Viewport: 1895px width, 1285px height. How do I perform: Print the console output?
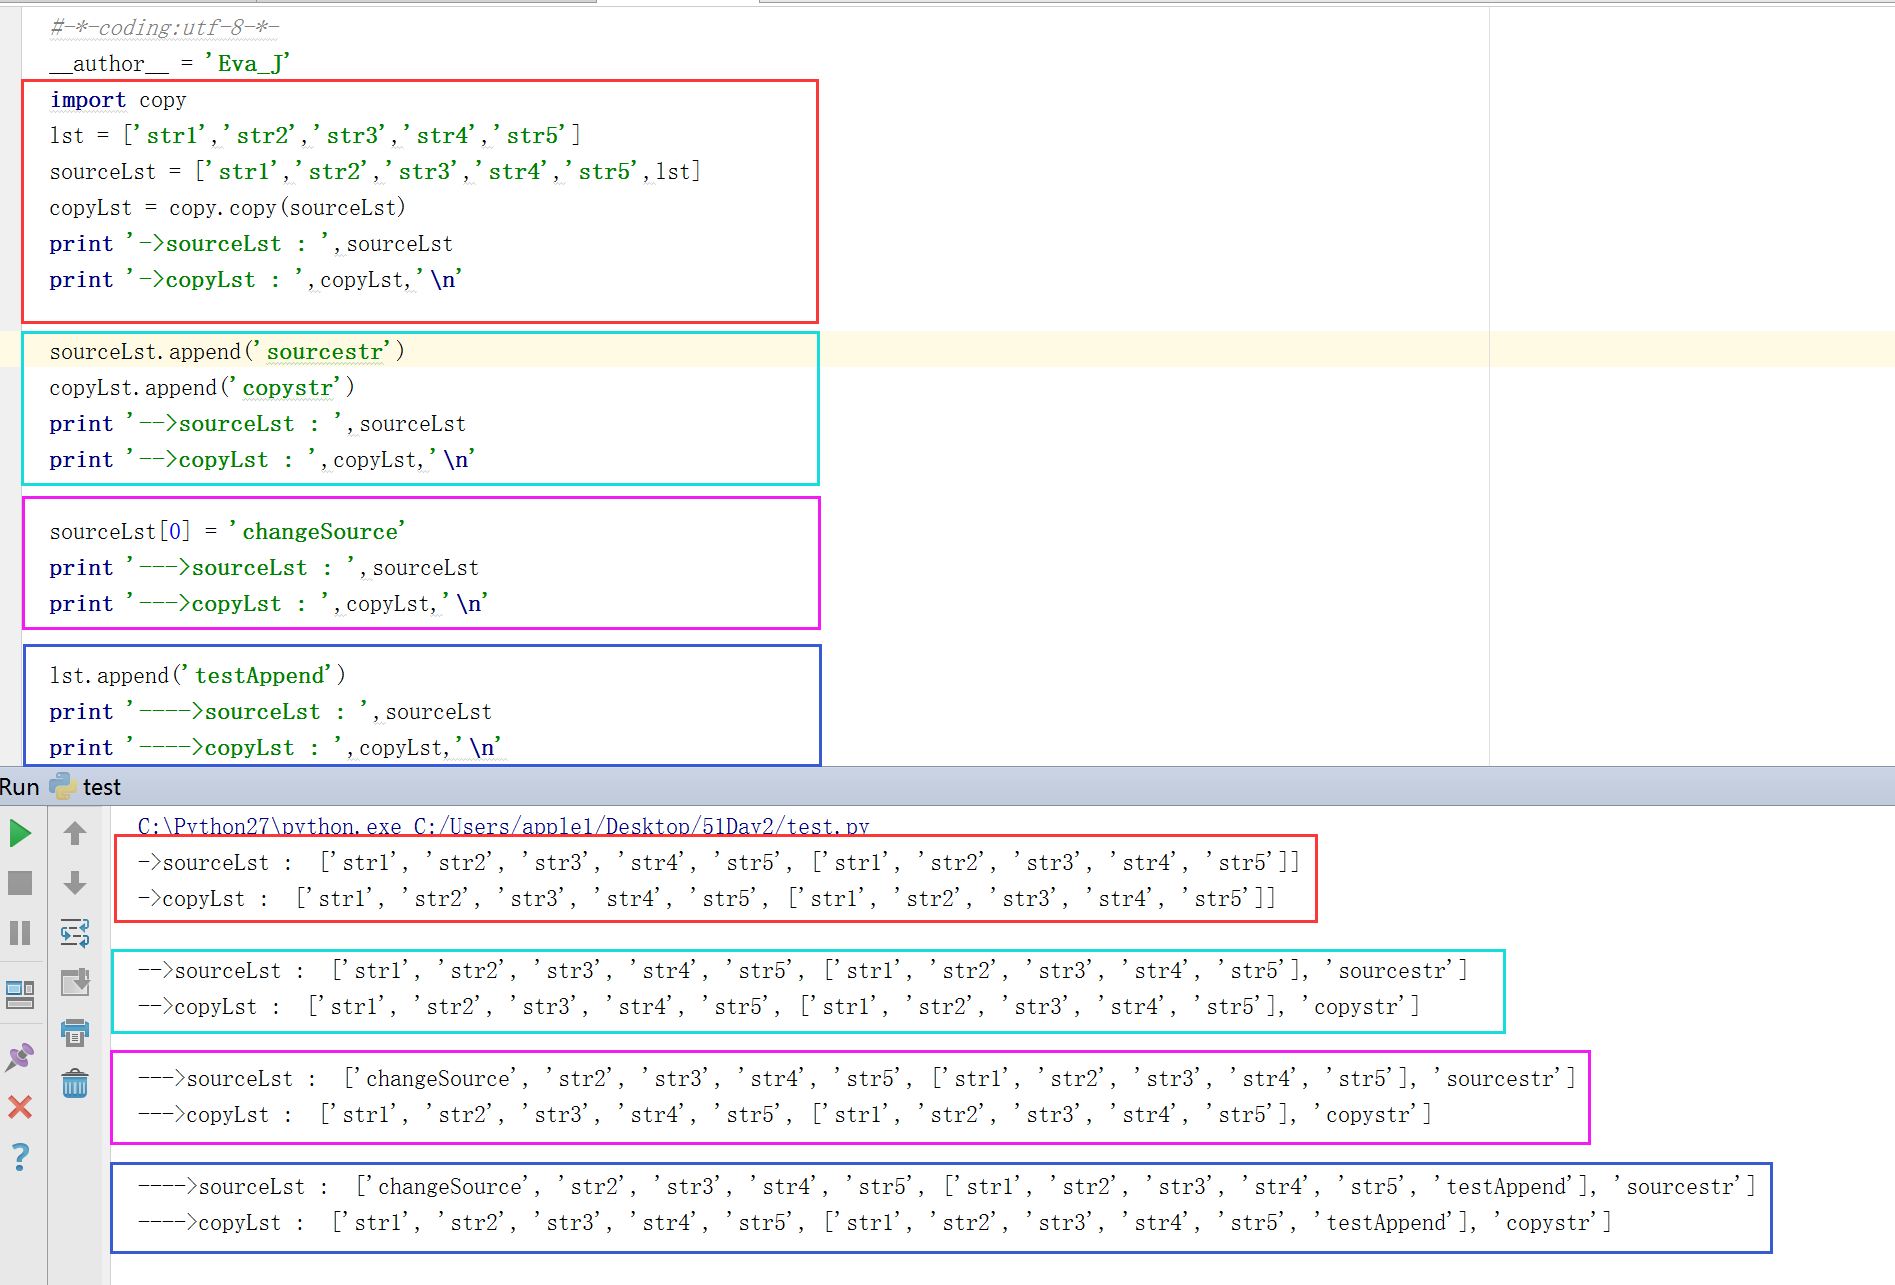pyautogui.click(x=75, y=1033)
